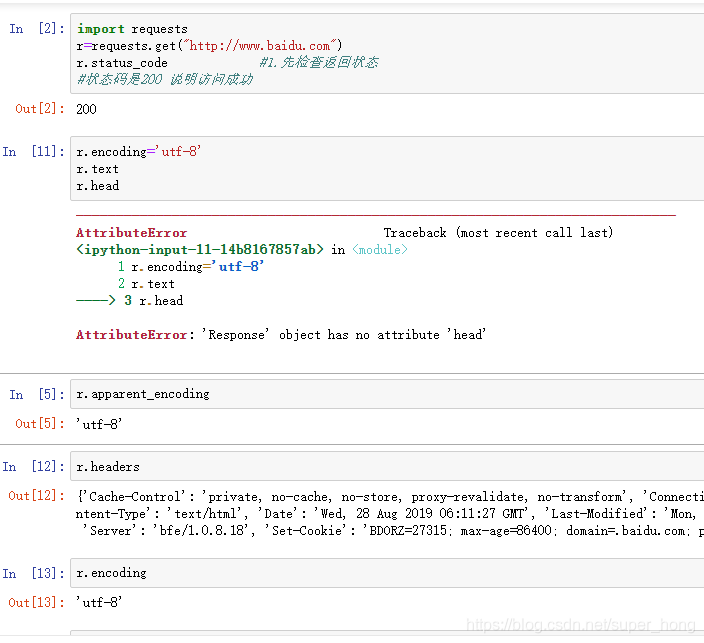Viewport: 704px width, 643px height.
Task: Click the ipython-input-11-14b8167857ab text
Action: 200,250
